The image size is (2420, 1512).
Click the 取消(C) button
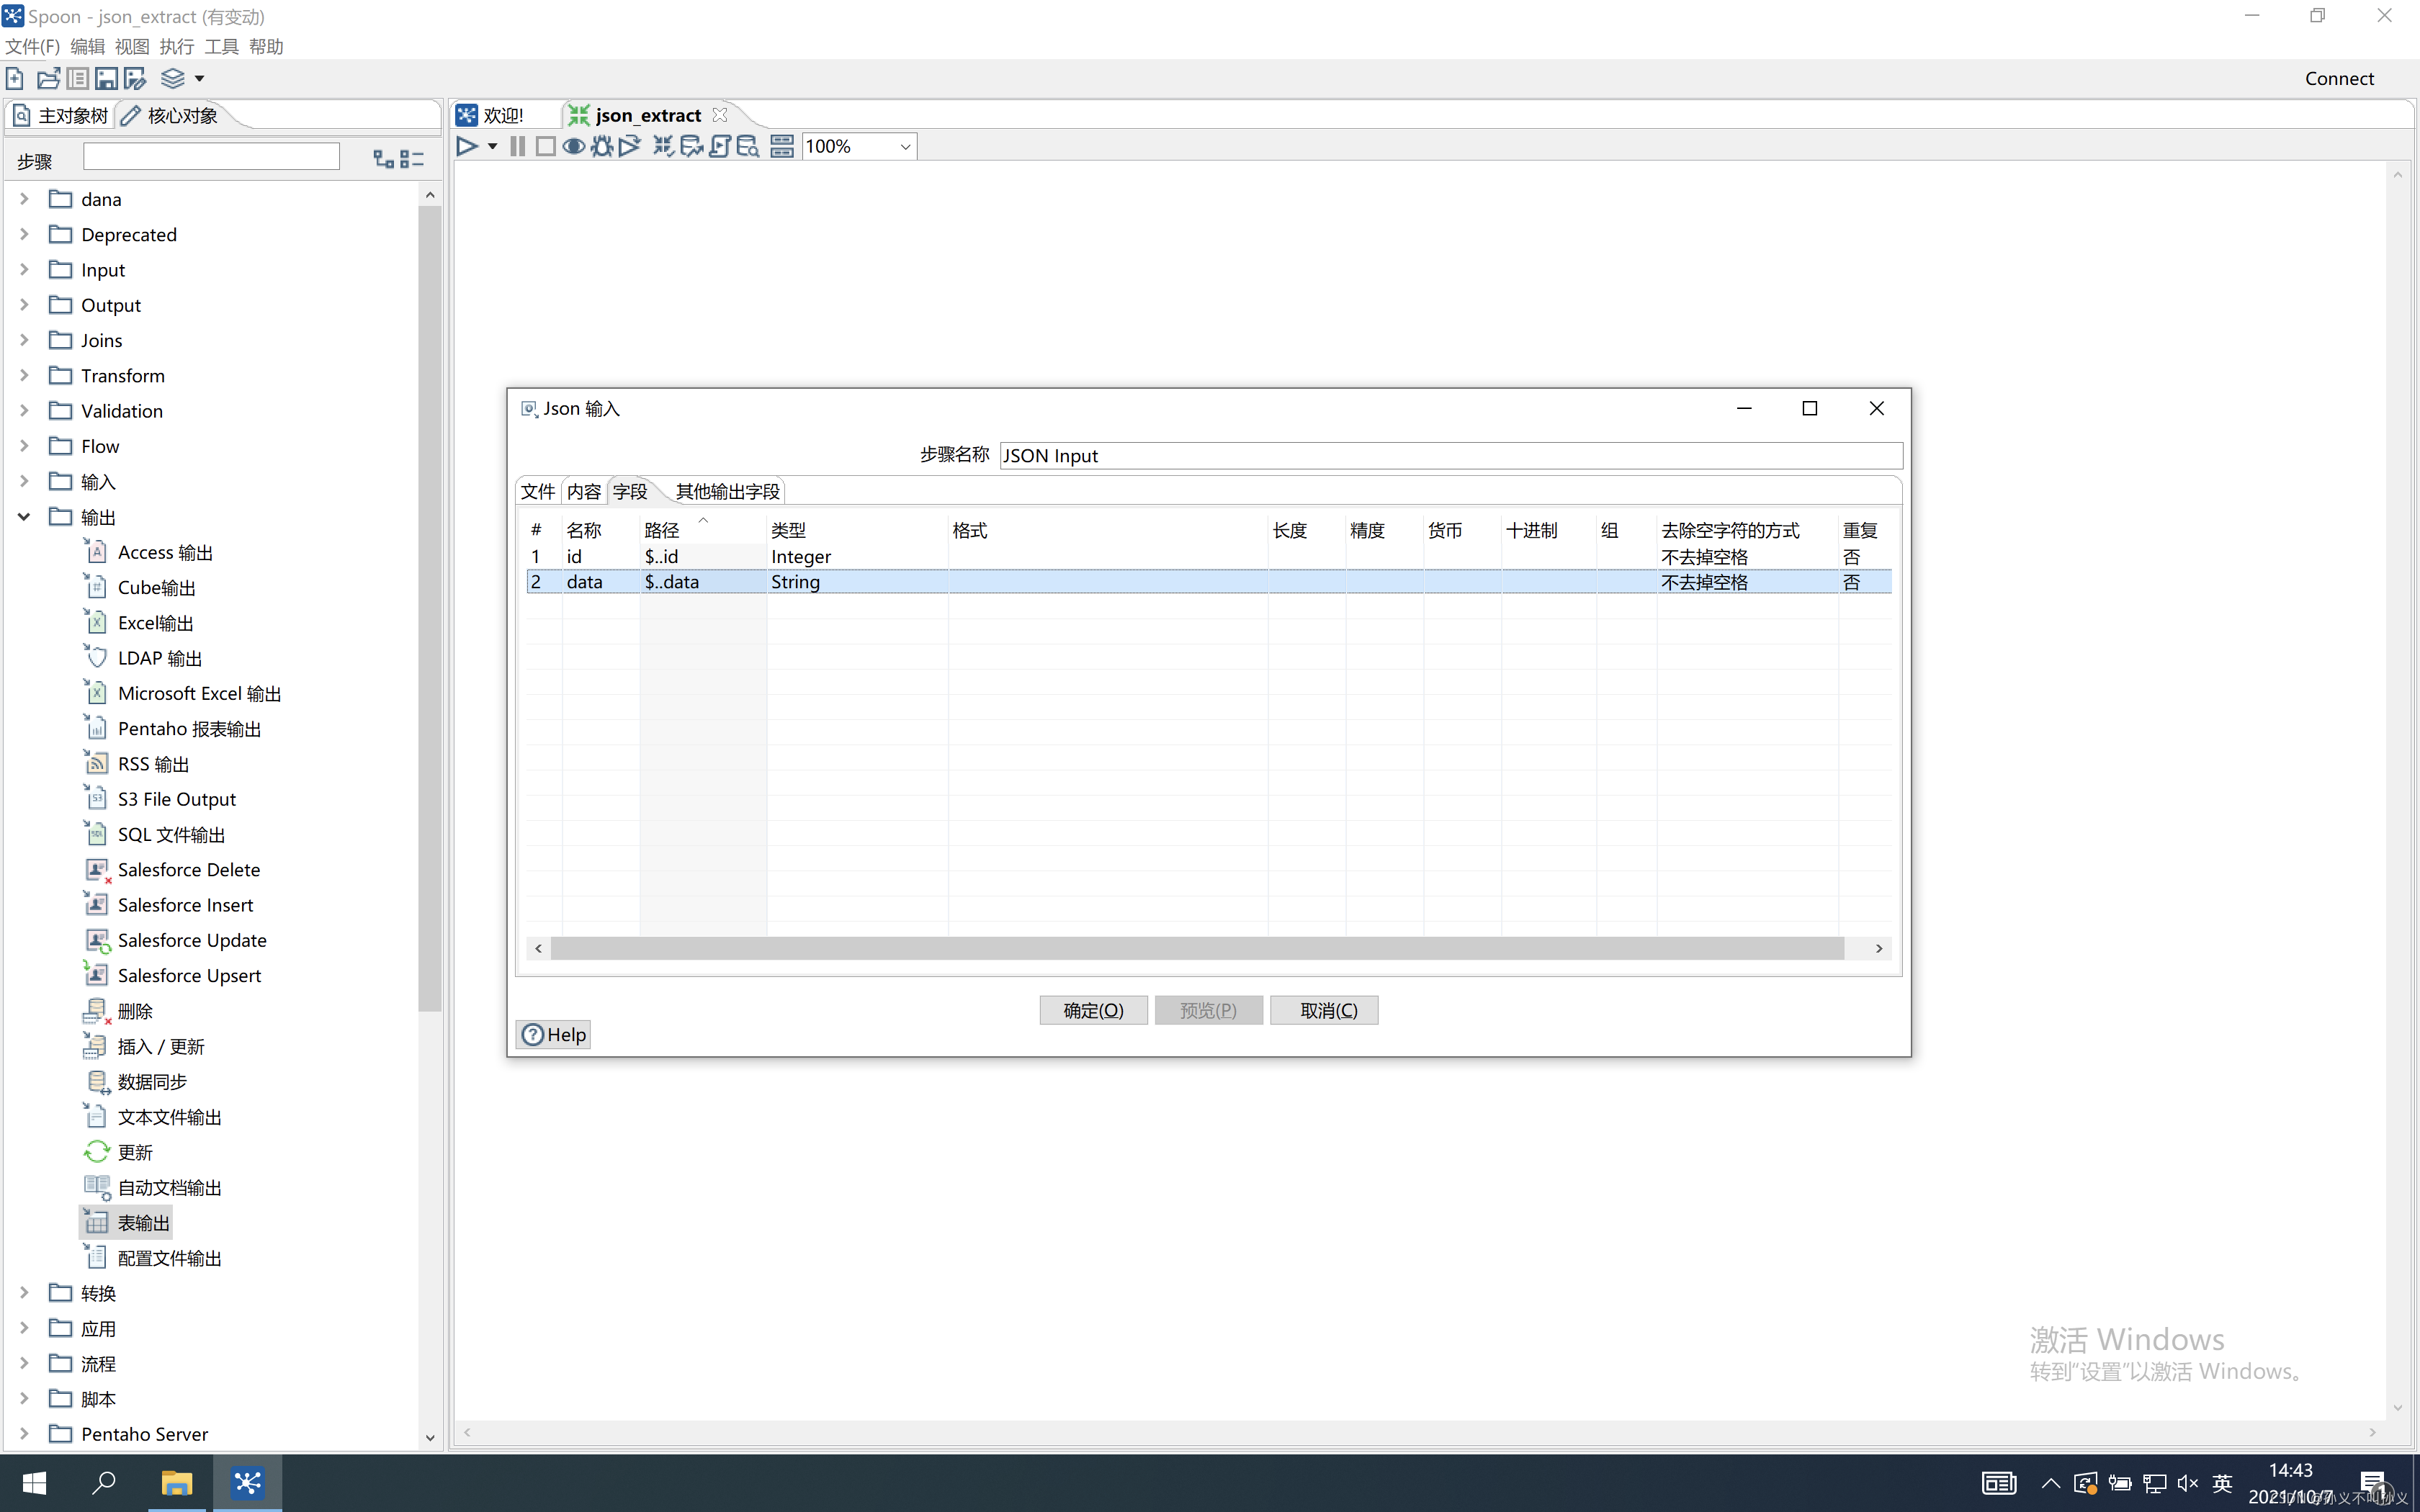[1328, 1010]
